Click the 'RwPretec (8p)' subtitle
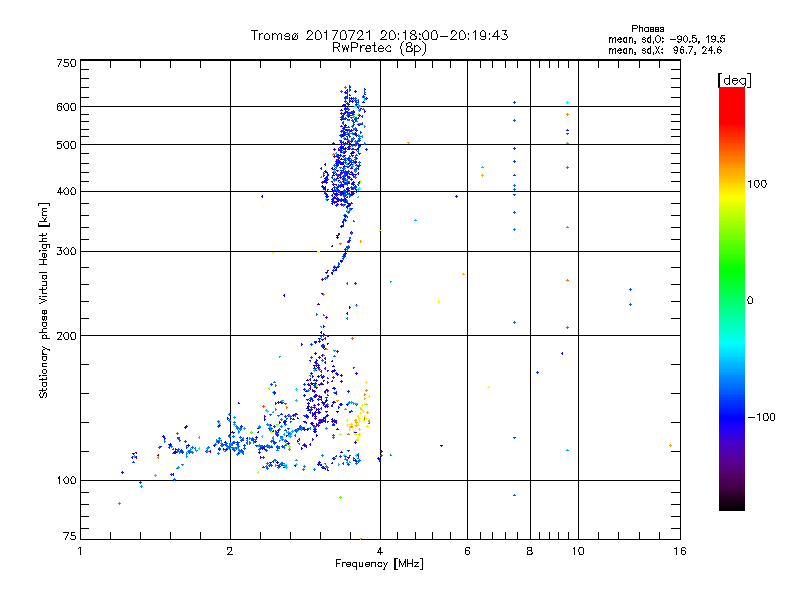This screenshot has width=800, height=600. tap(379, 48)
